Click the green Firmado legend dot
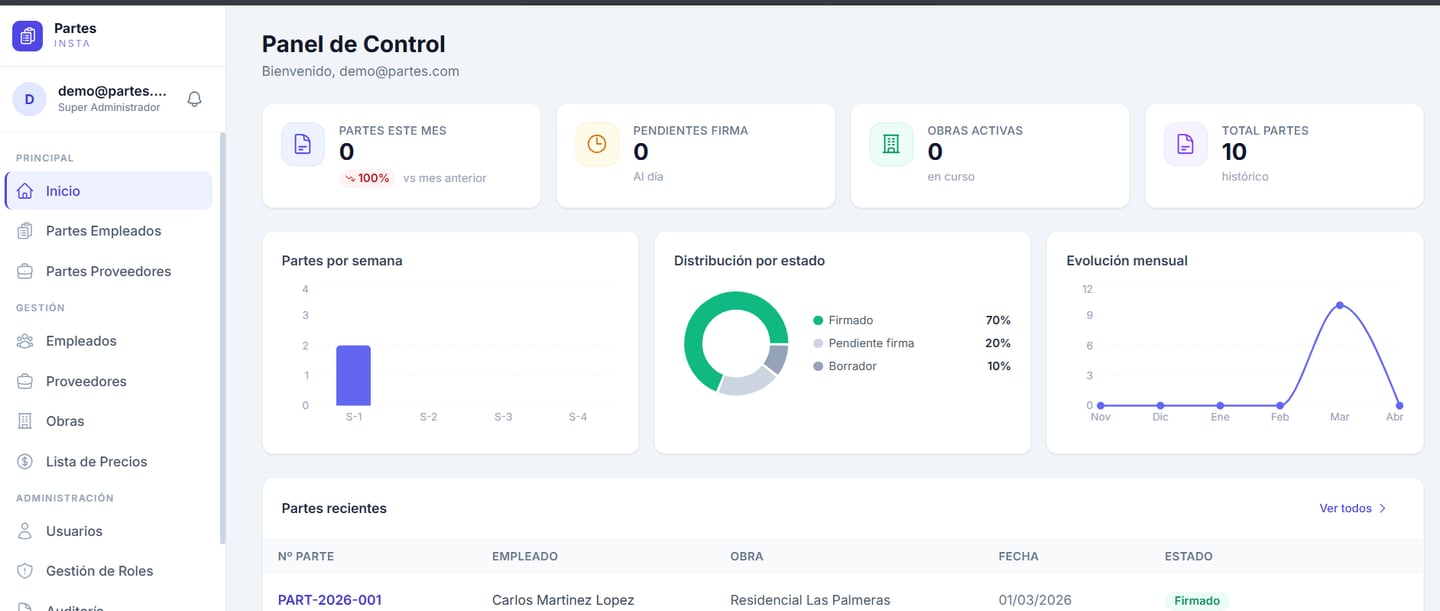The height and width of the screenshot is (611, 1440). click(819, 319)
